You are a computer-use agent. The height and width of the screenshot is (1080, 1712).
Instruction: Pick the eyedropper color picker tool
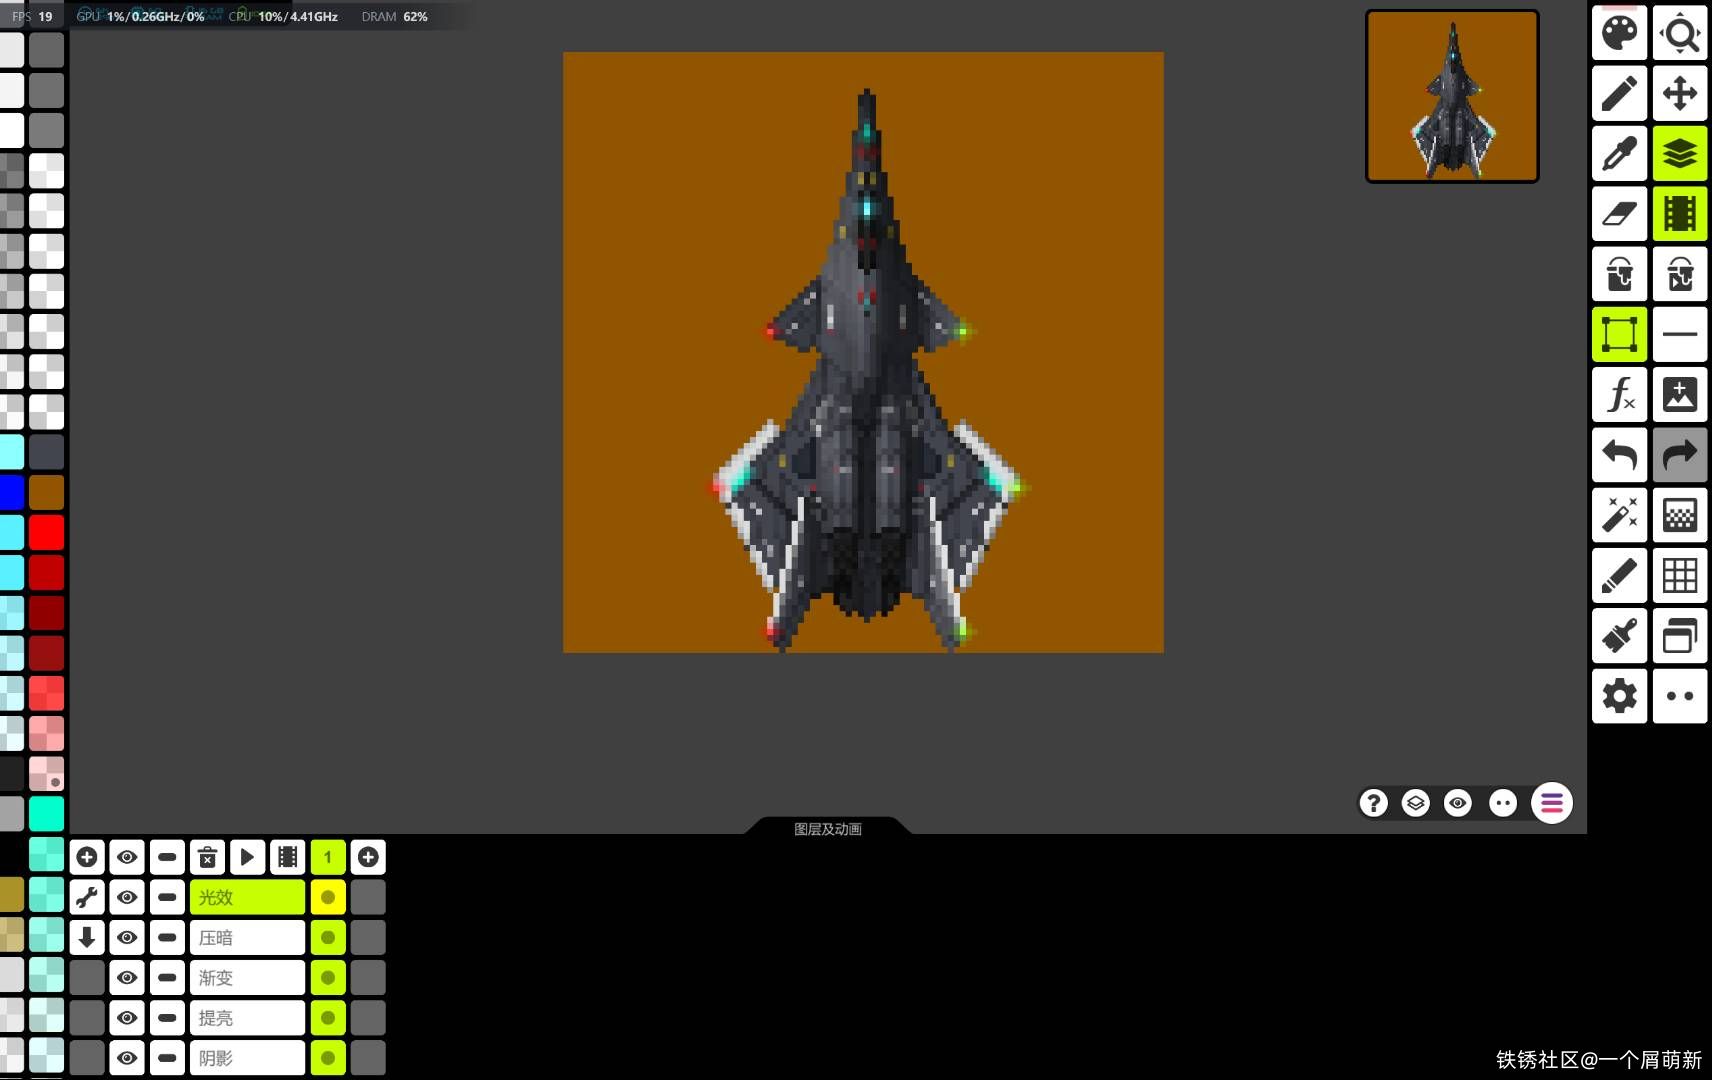coord(1619,154)
